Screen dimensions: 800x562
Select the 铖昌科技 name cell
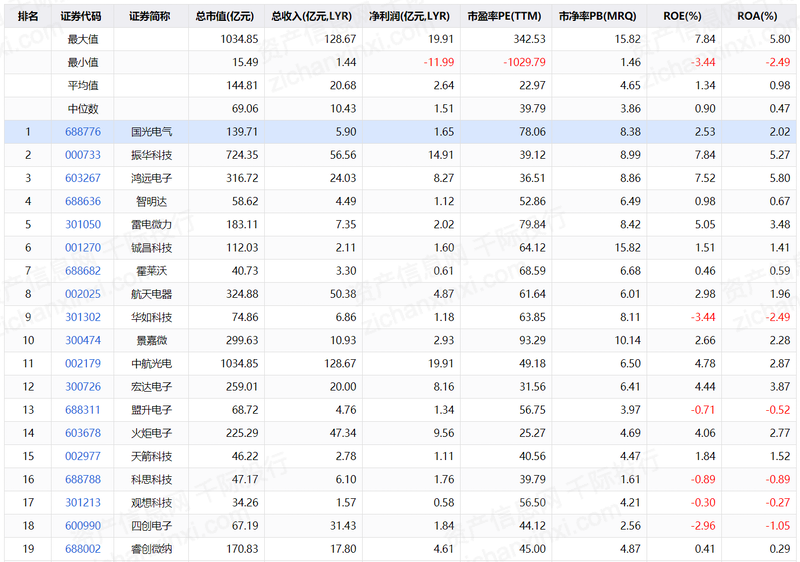(151, 247)
